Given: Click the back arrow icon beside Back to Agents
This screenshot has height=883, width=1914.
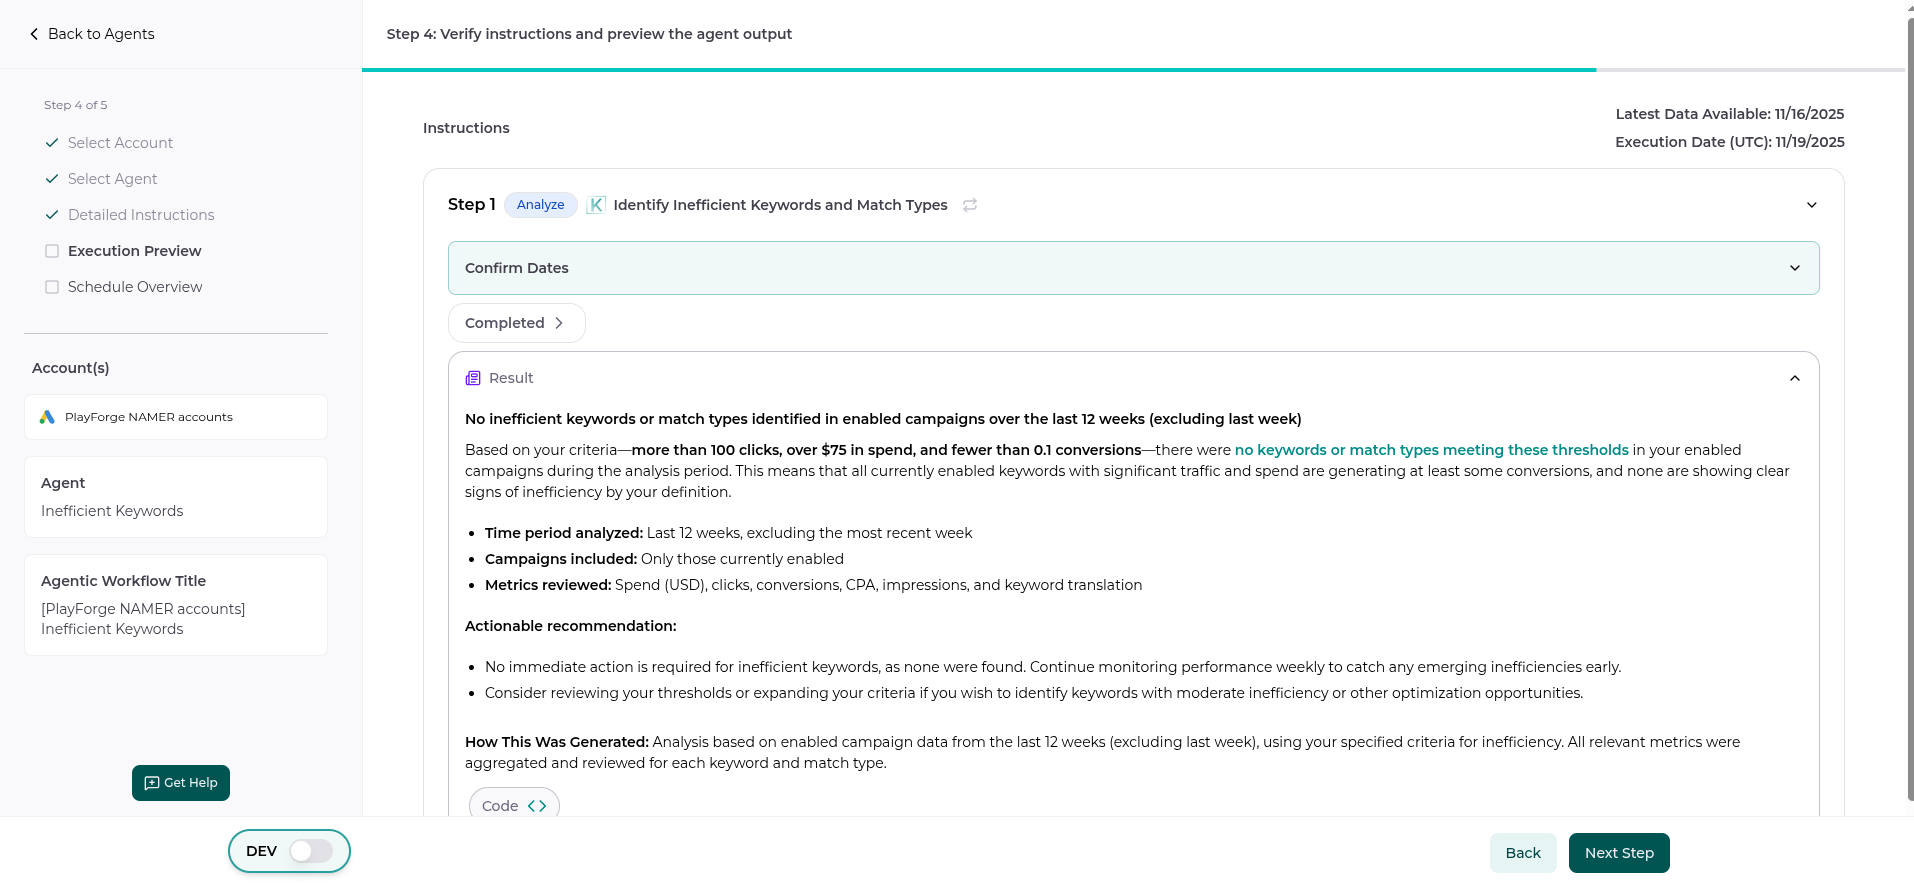Looking at the screenshot, I should click(34, 34).
